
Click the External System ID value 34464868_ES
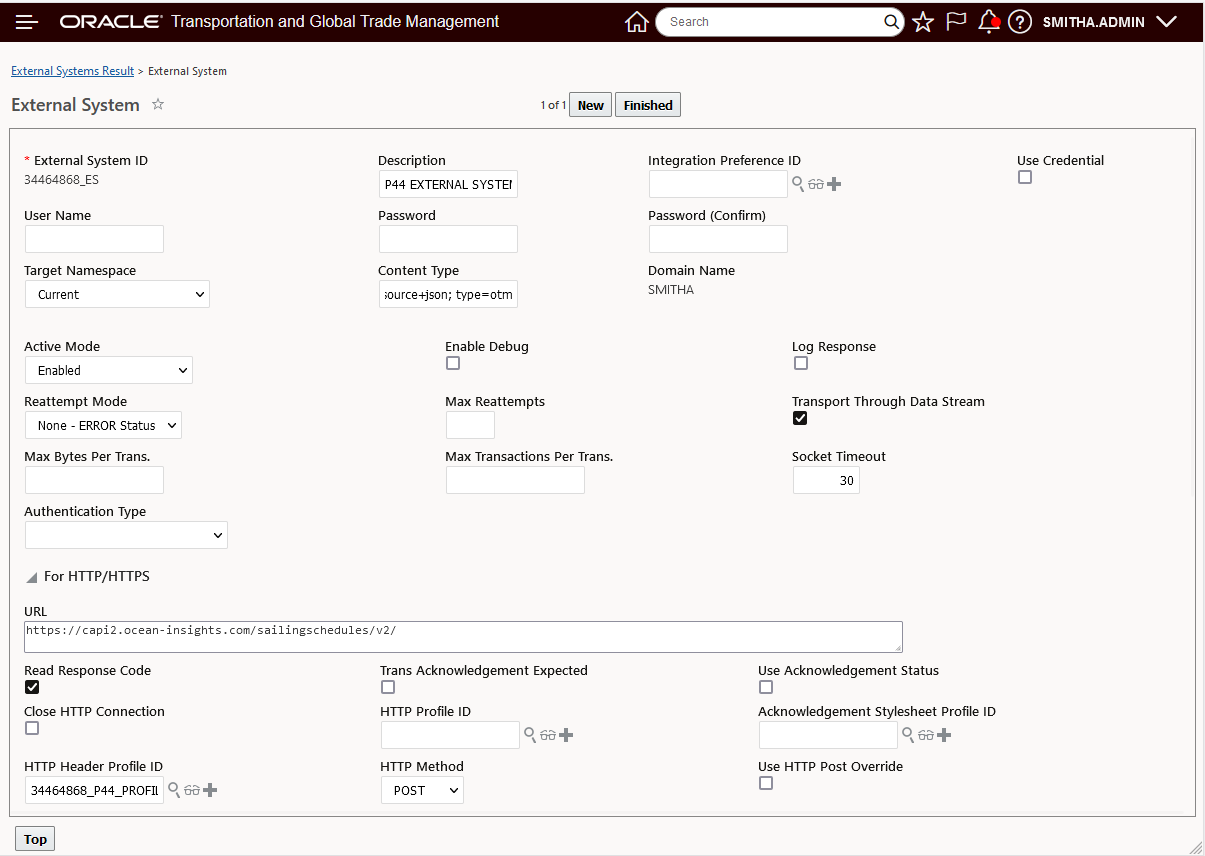[x=61, y=180]
